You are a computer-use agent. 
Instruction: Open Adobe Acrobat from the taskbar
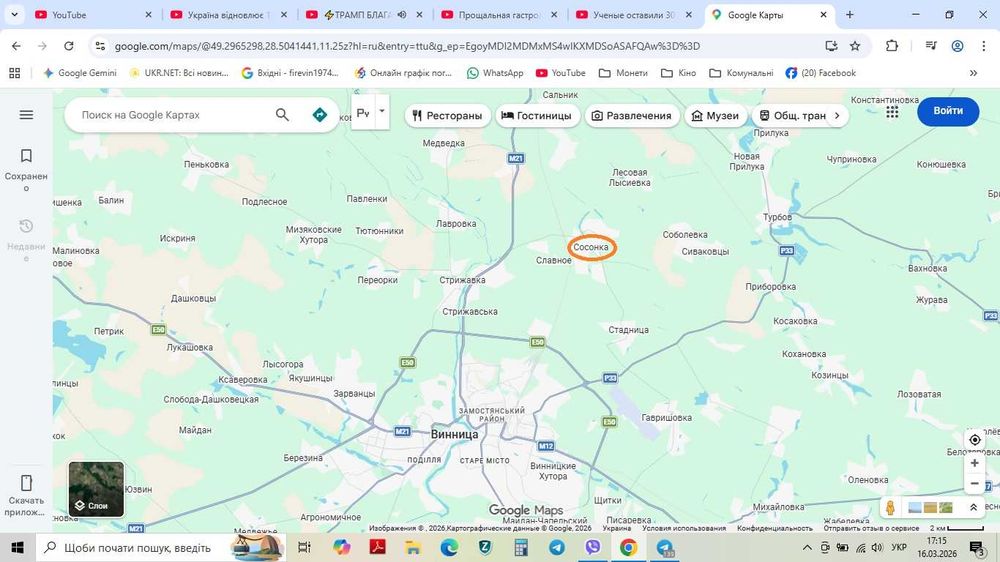click(x=378, y=547)
